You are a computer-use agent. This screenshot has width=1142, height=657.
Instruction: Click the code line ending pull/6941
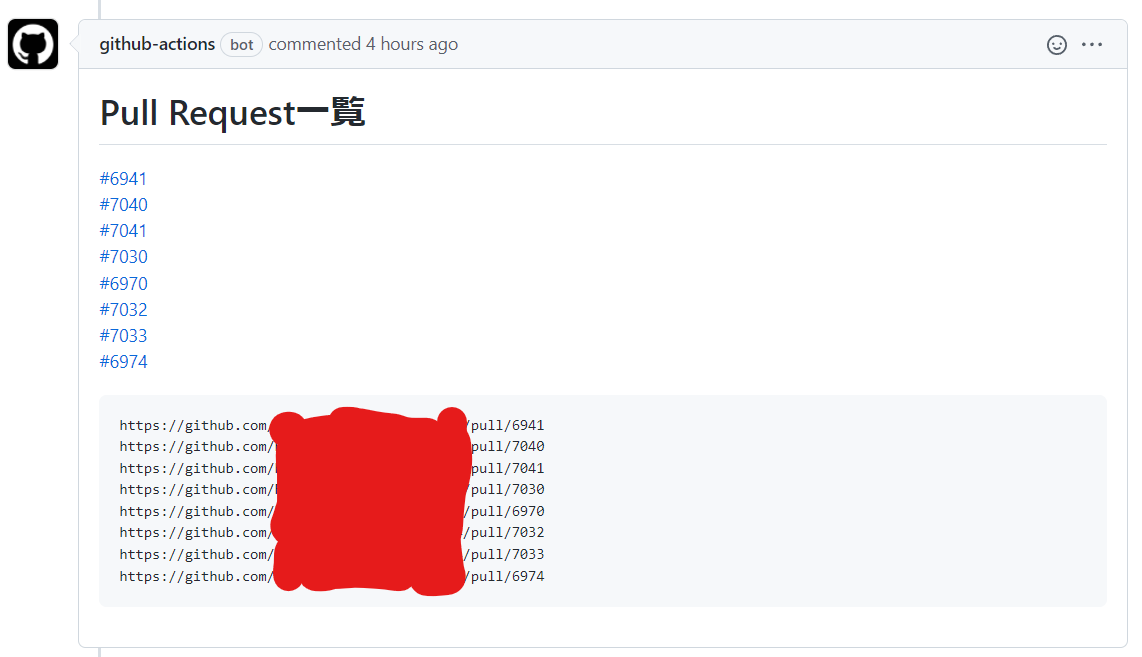click(x=332, y=425)
